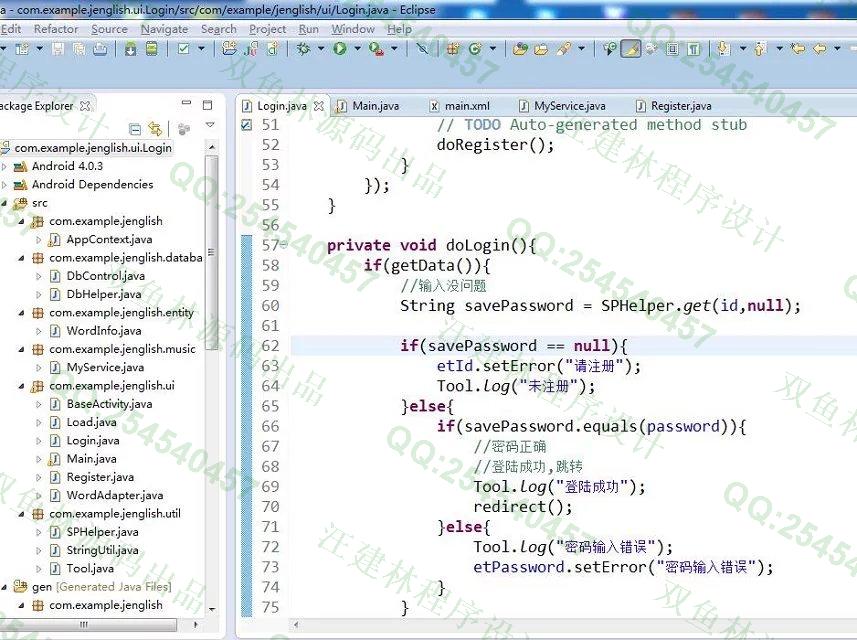
Task: Toggle the code fold marker at line 57
Action: click(x=283, y=245)
